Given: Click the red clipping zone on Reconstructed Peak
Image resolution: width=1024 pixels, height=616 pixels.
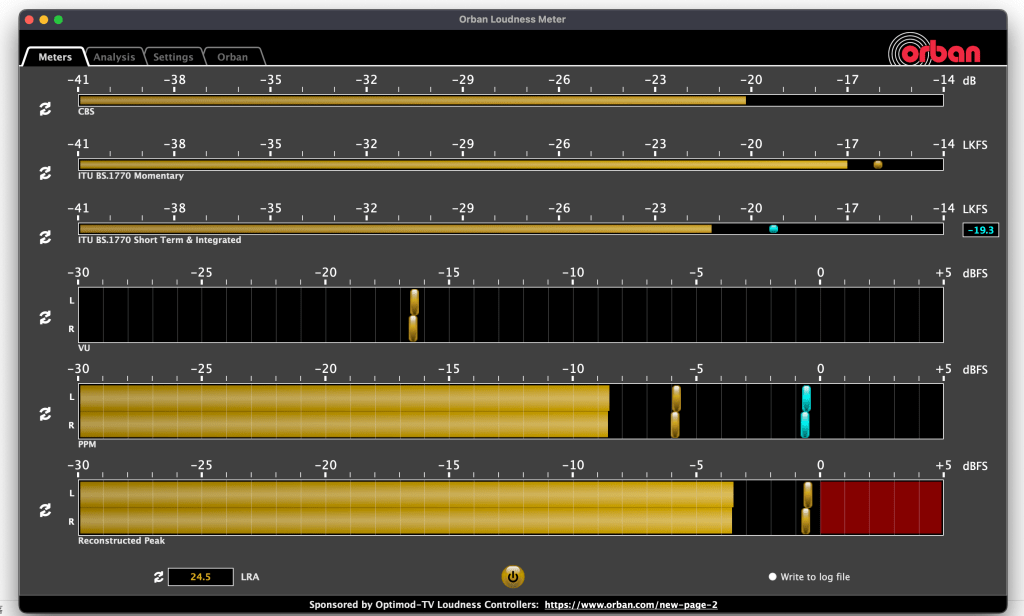Looking at the screenshot, I should pos(880,508).
